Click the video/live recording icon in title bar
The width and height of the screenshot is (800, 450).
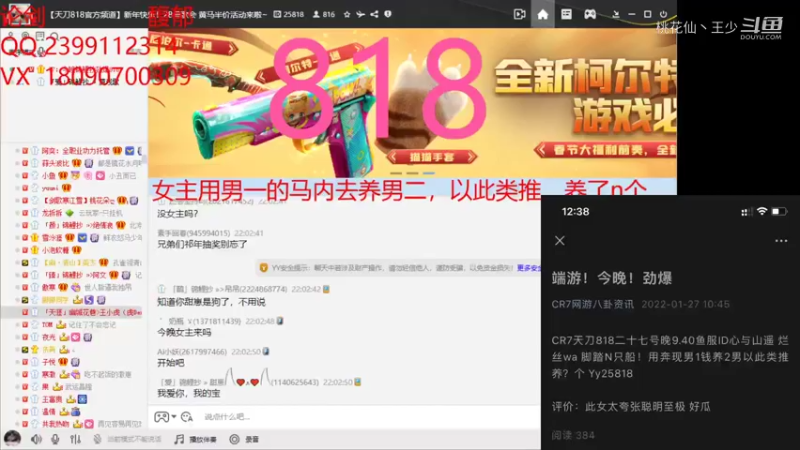click(x=519, y=14)
